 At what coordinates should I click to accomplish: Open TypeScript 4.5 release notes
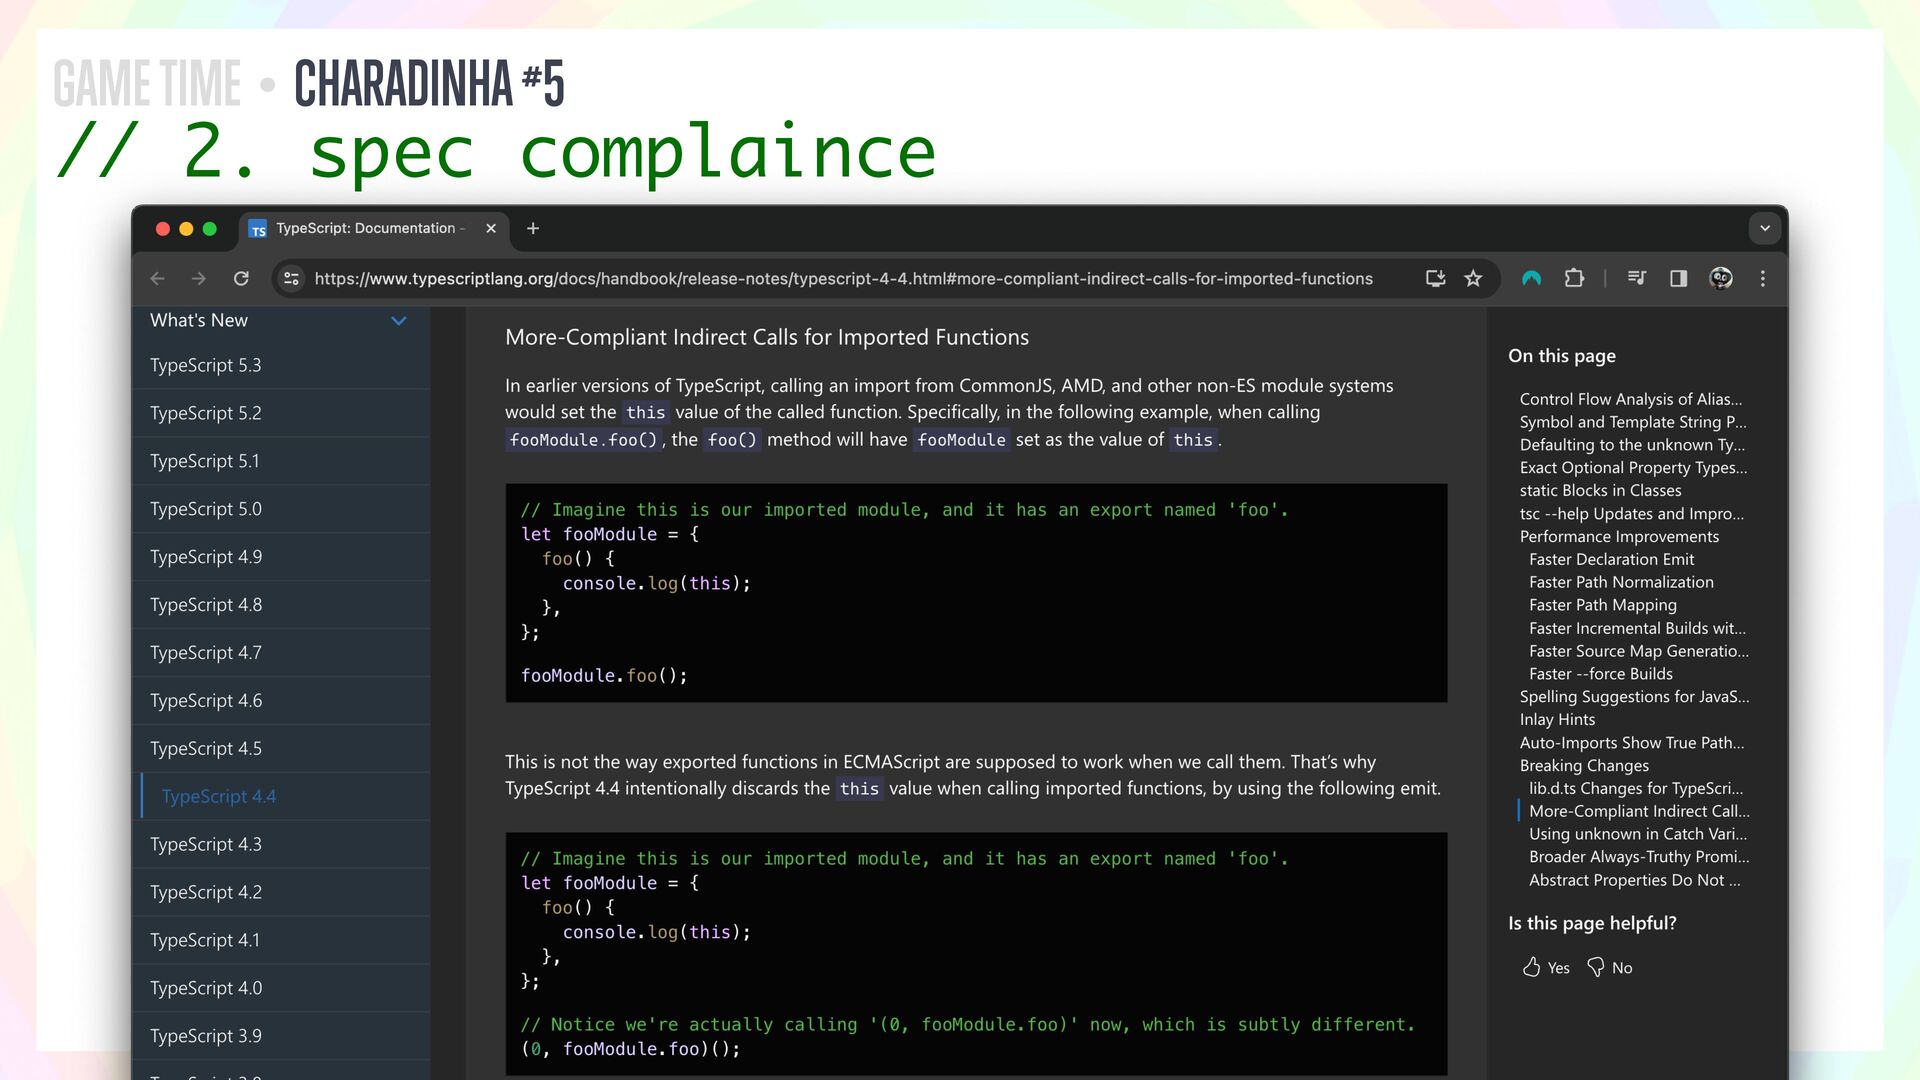click(x=281, y=749)
